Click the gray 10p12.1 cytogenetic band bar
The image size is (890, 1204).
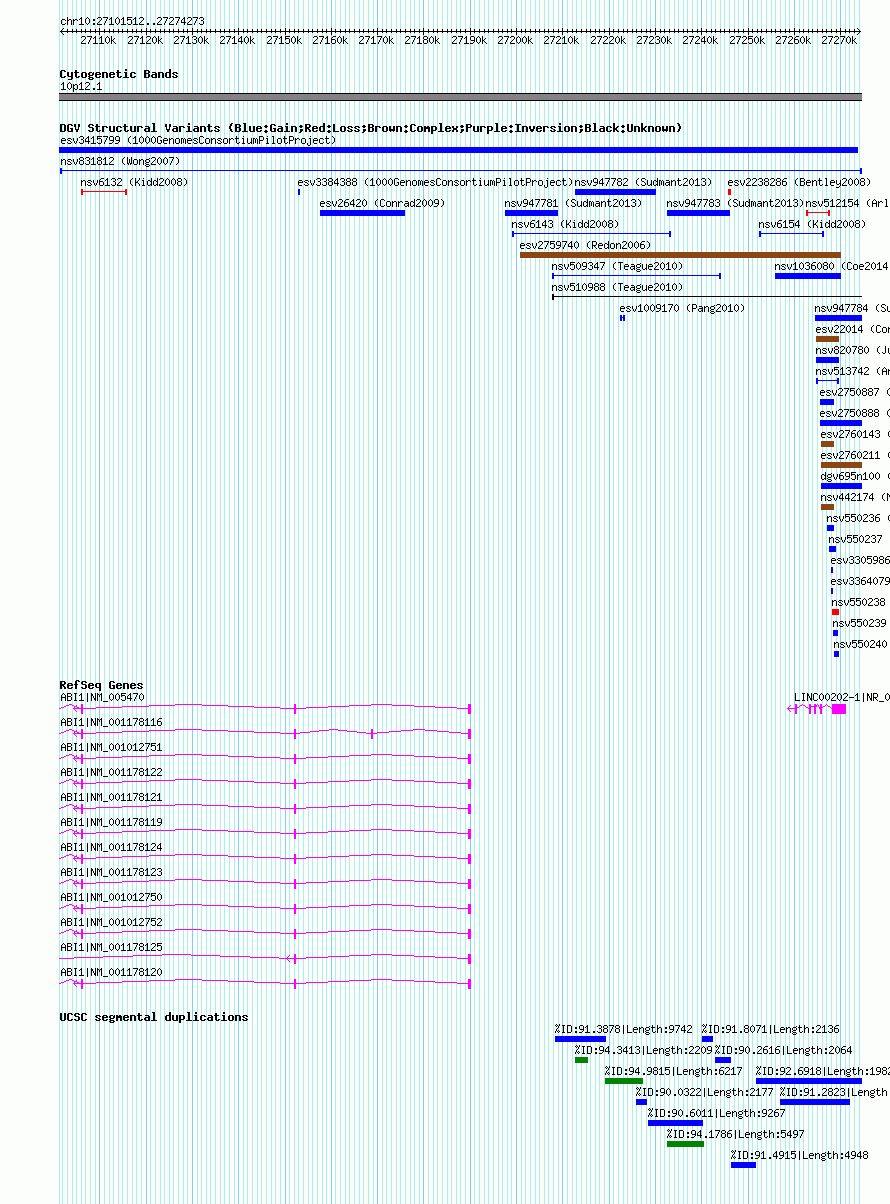tap(460, 97)
